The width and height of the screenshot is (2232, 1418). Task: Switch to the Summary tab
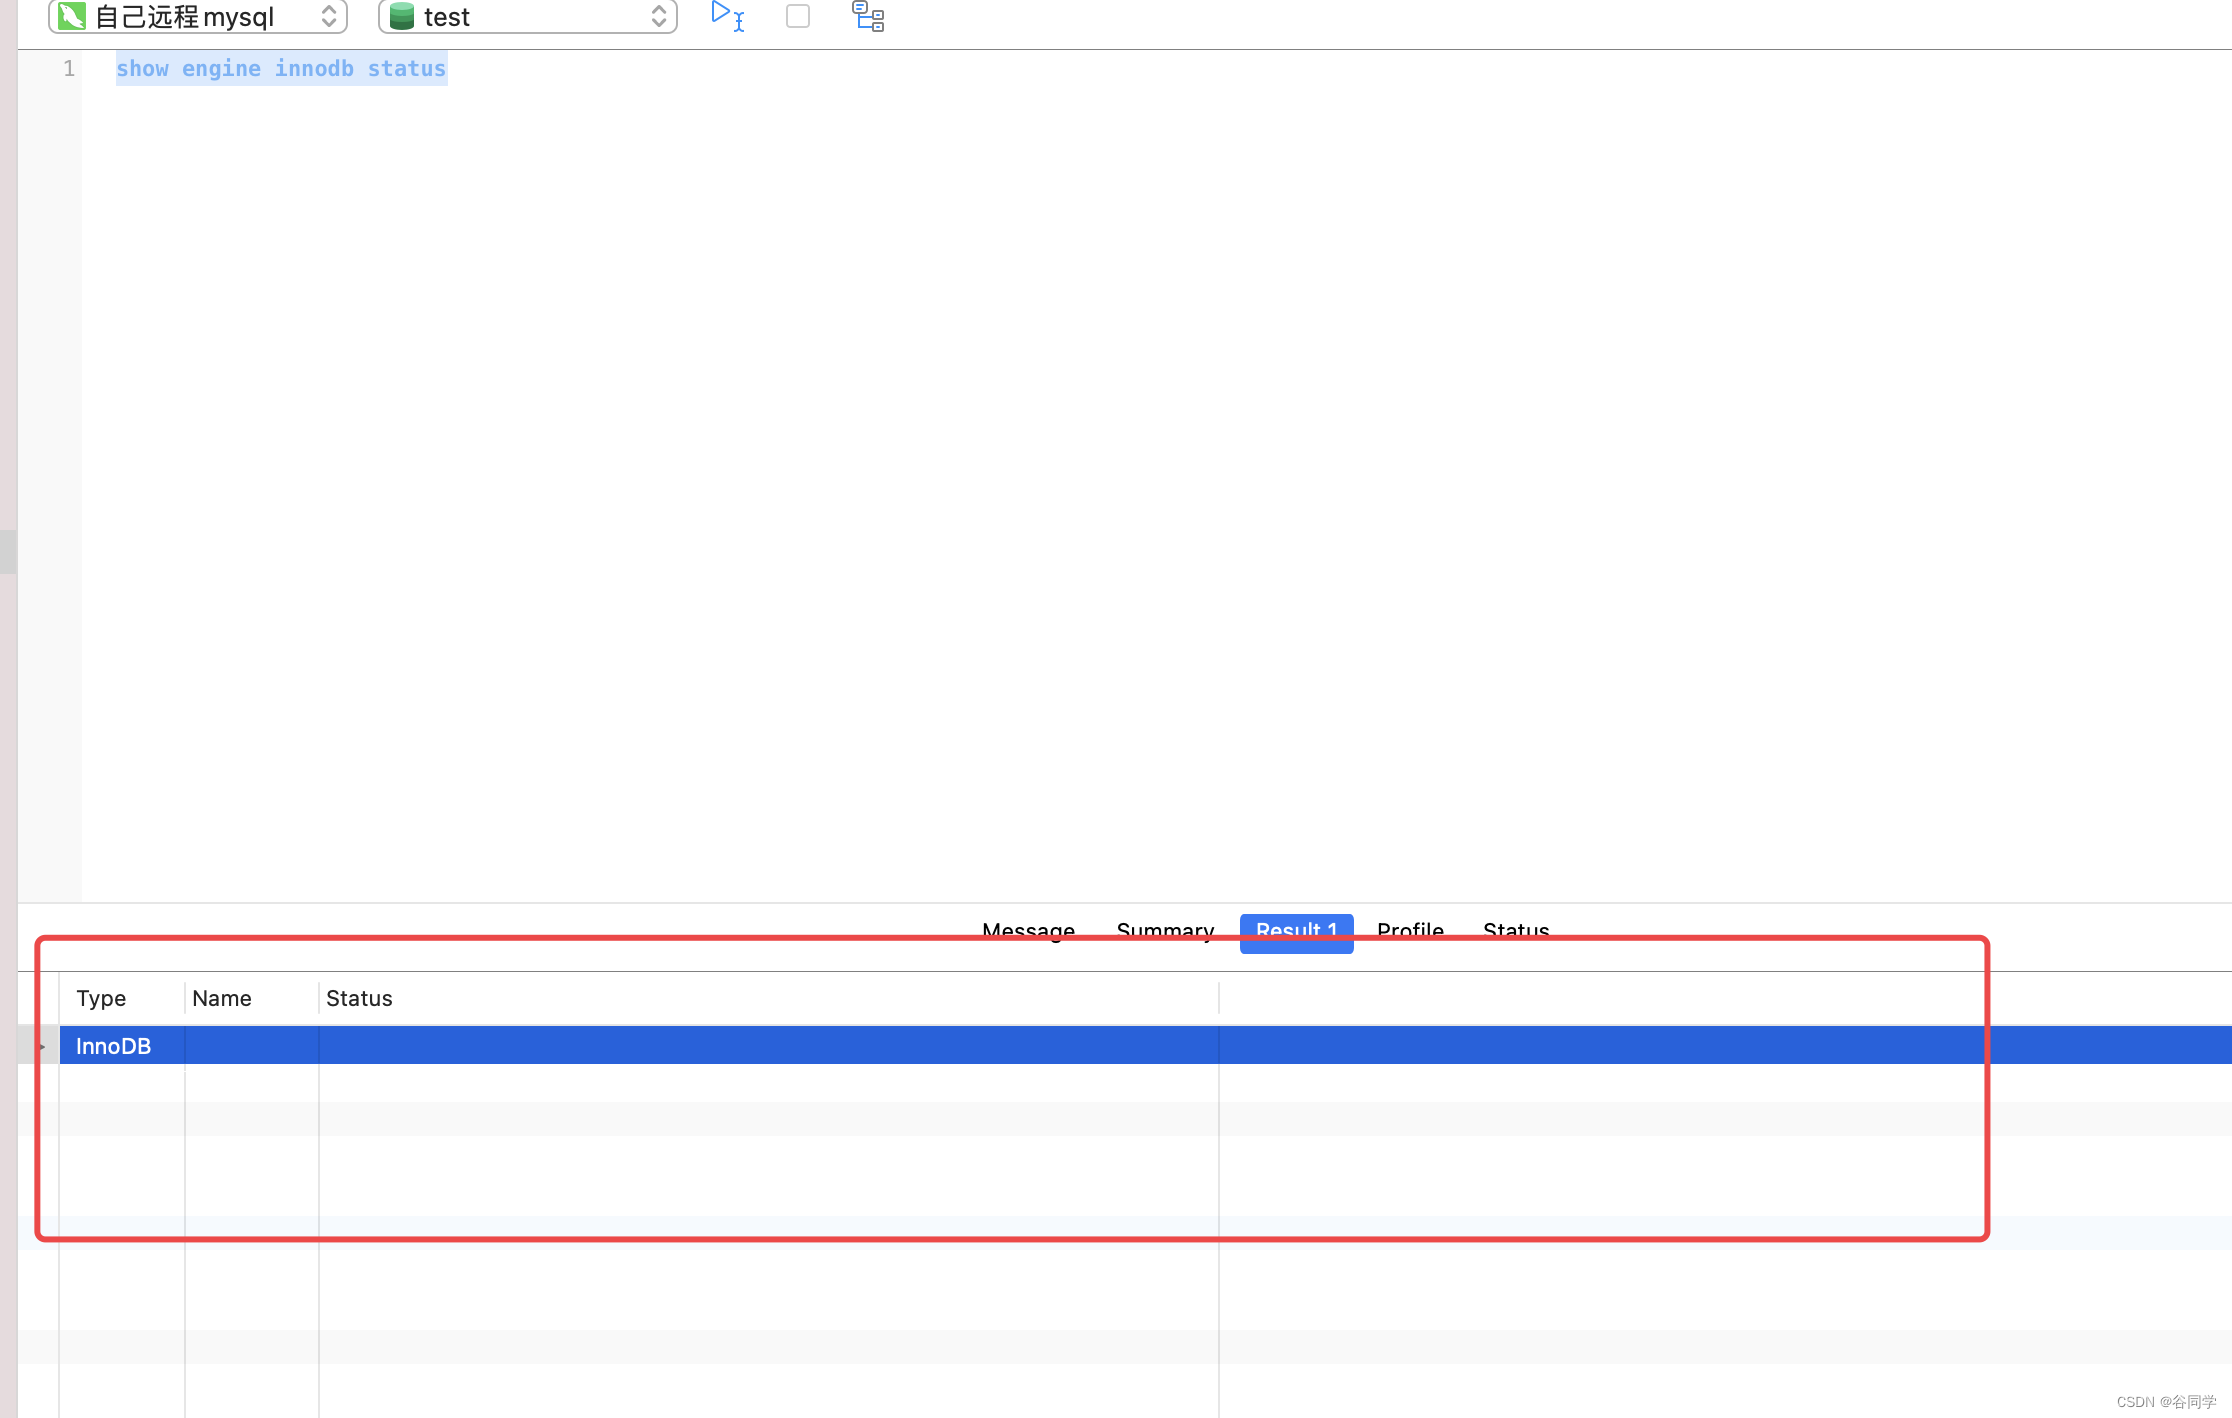tap(1165, 930)
